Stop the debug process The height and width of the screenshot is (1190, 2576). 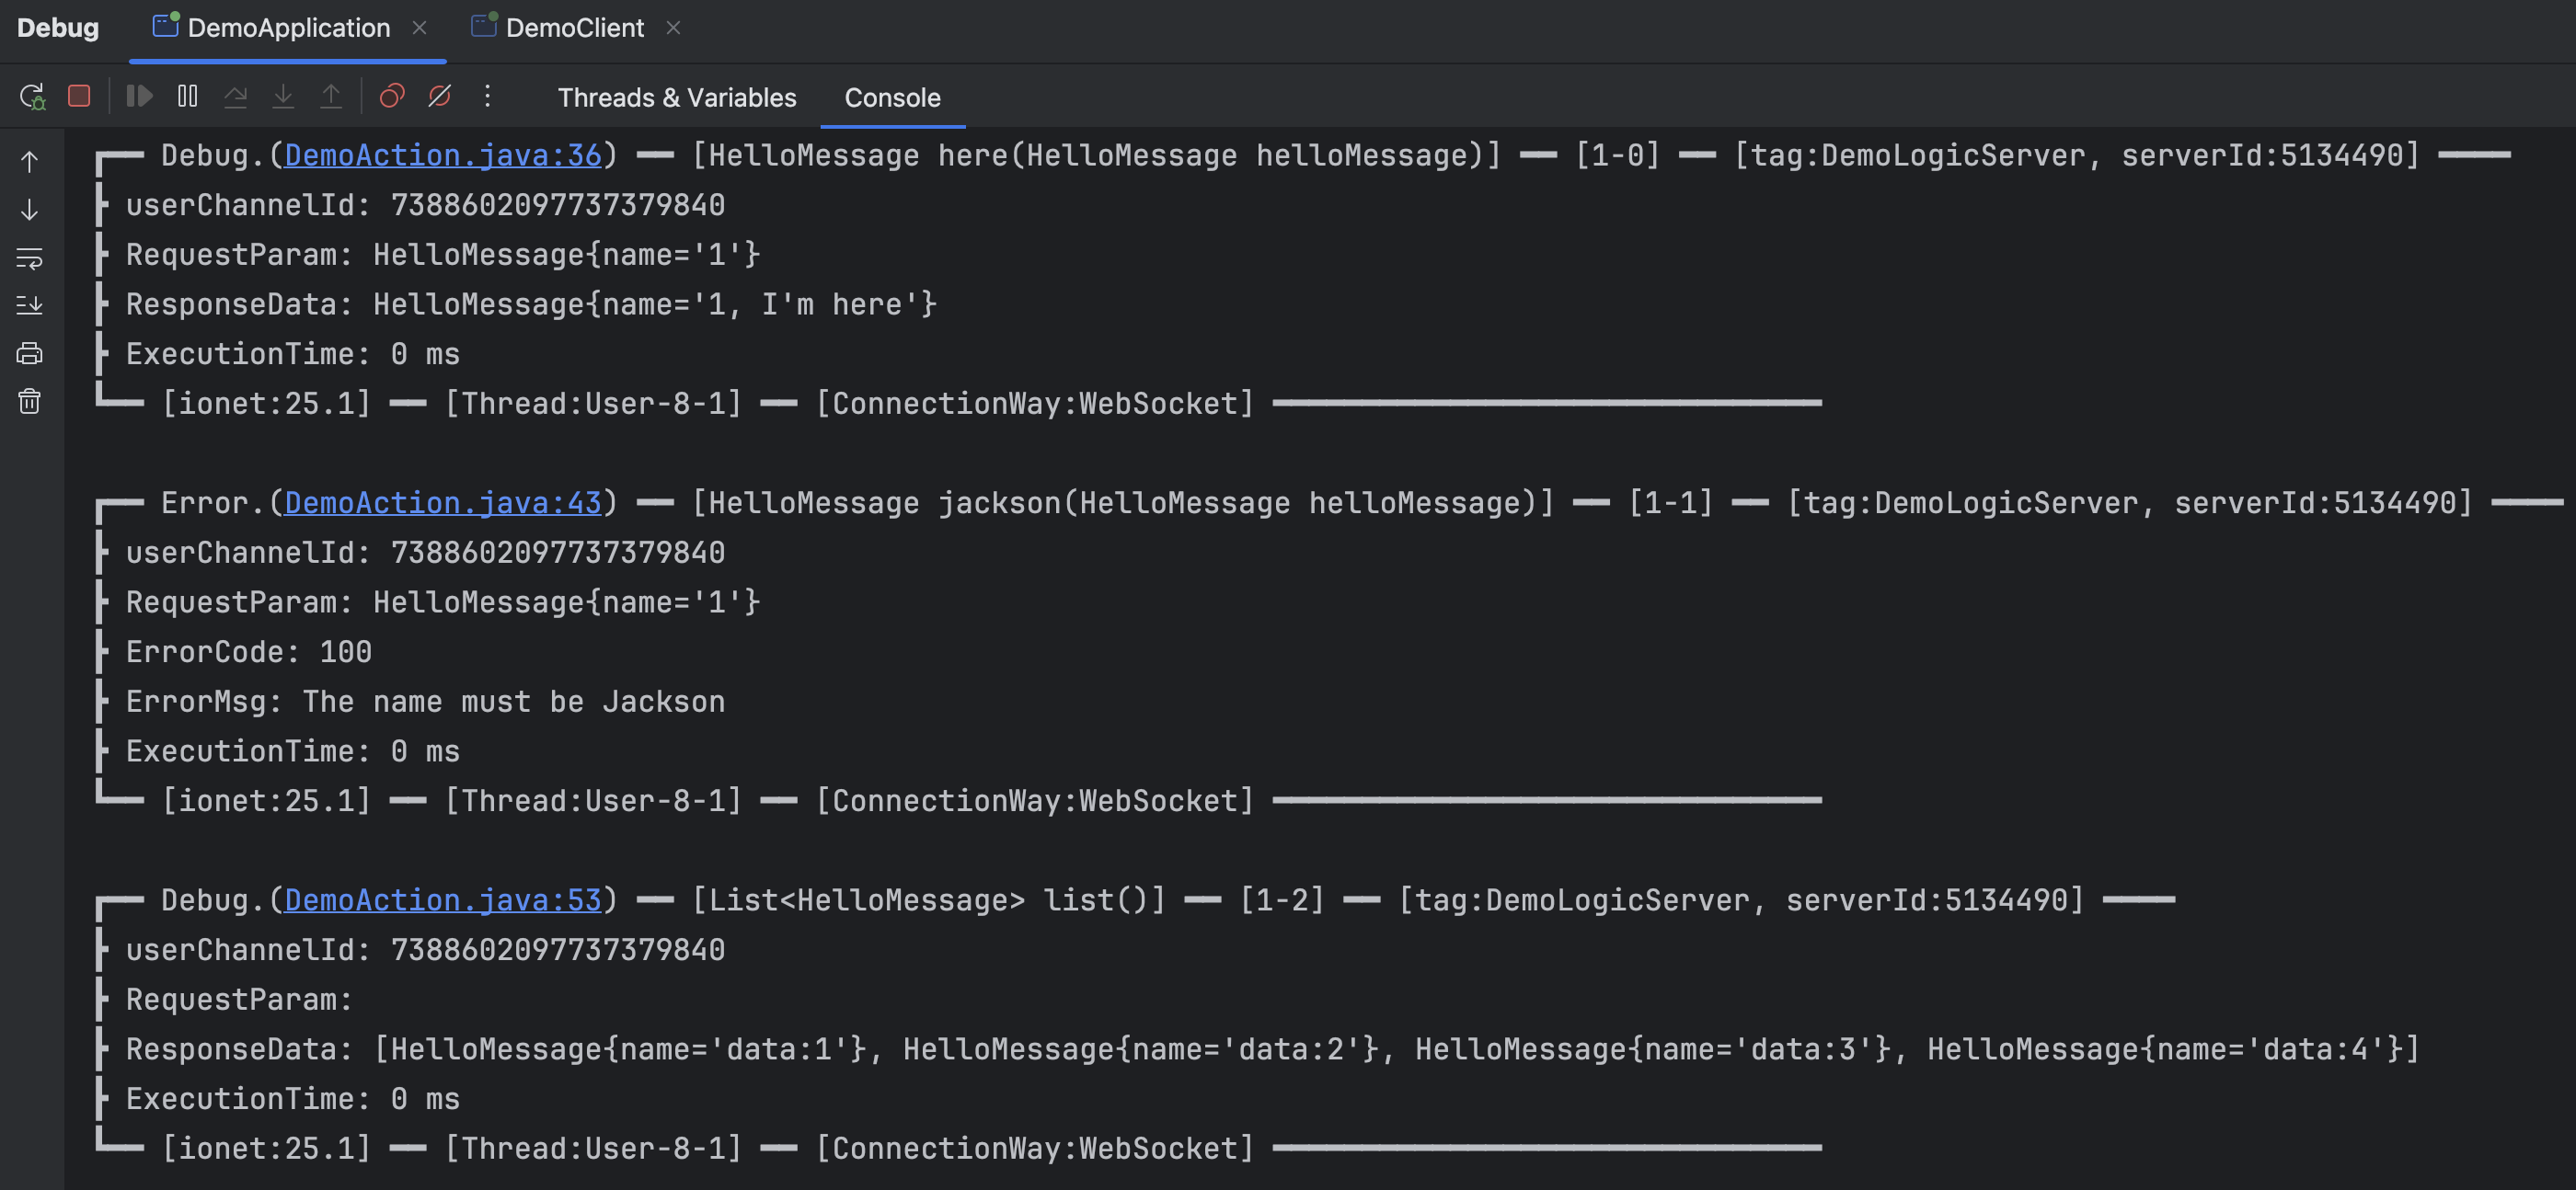[x=79, y=96]
